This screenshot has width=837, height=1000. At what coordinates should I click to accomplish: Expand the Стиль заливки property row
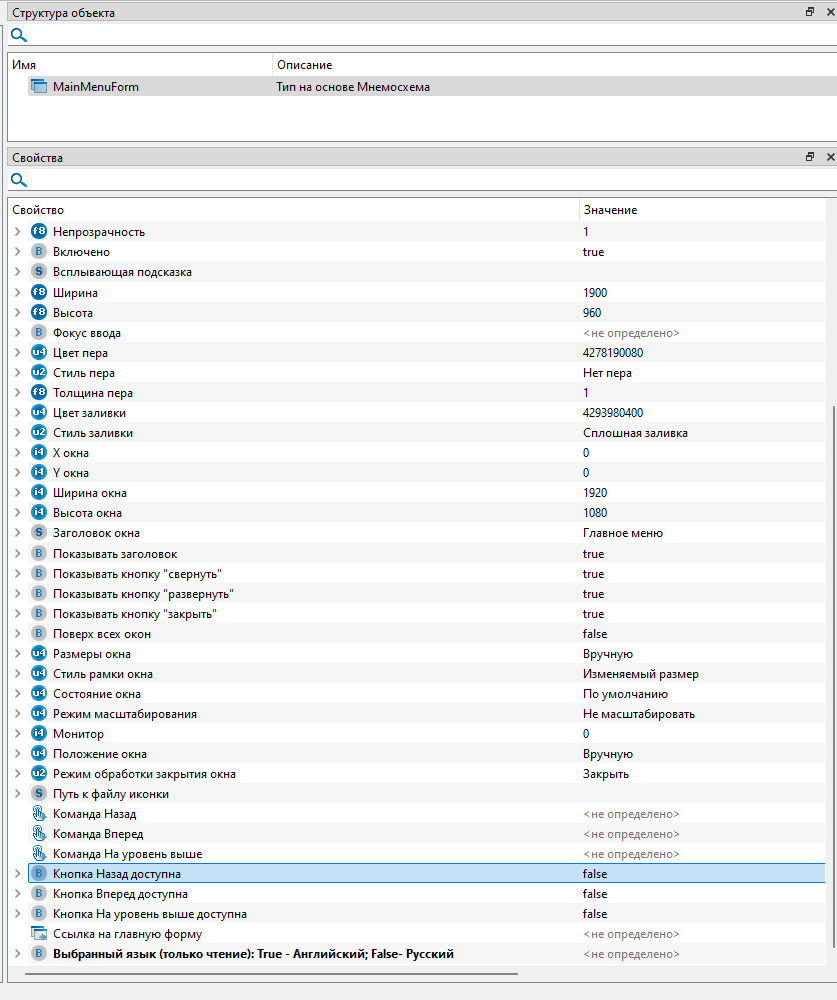pos(17,433)
